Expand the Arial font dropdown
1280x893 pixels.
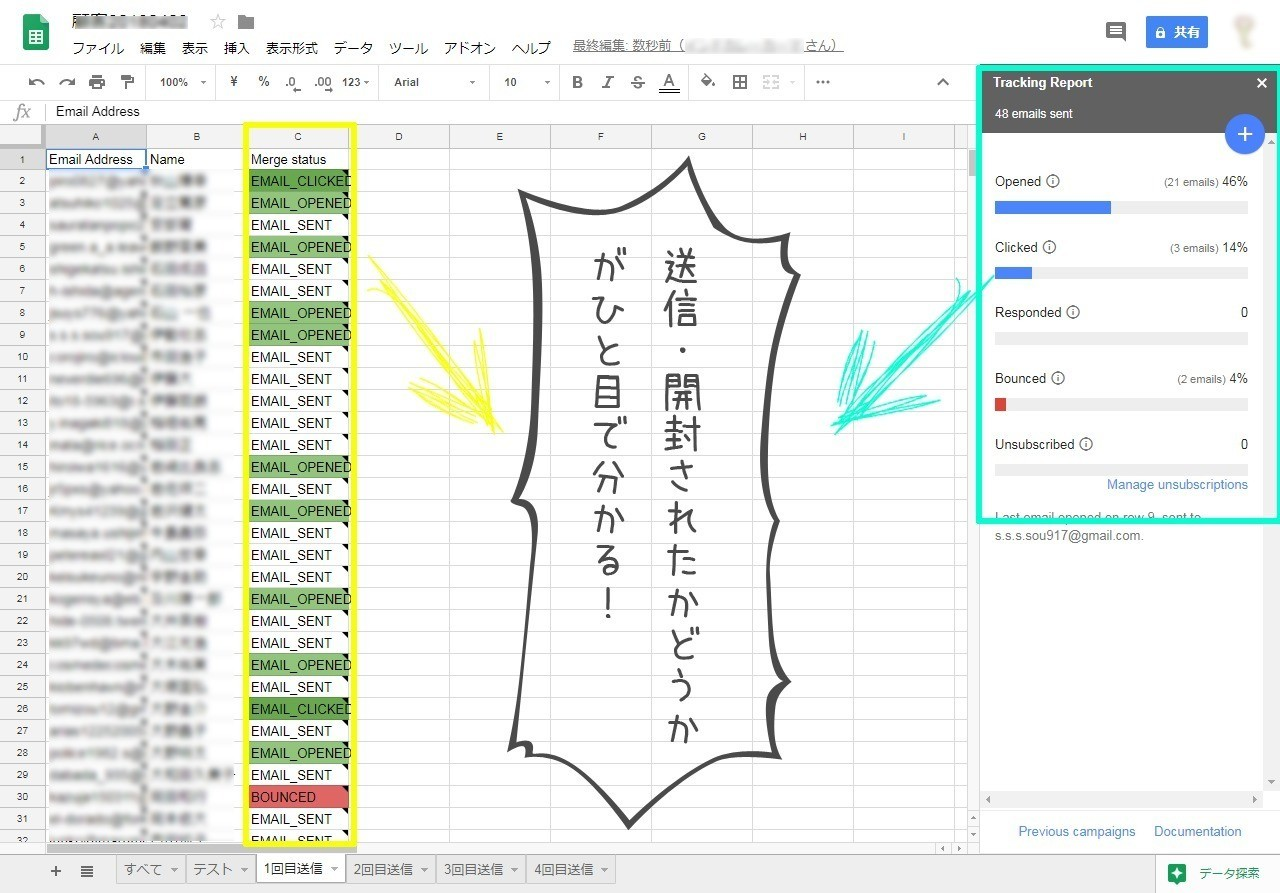[434, 82]
